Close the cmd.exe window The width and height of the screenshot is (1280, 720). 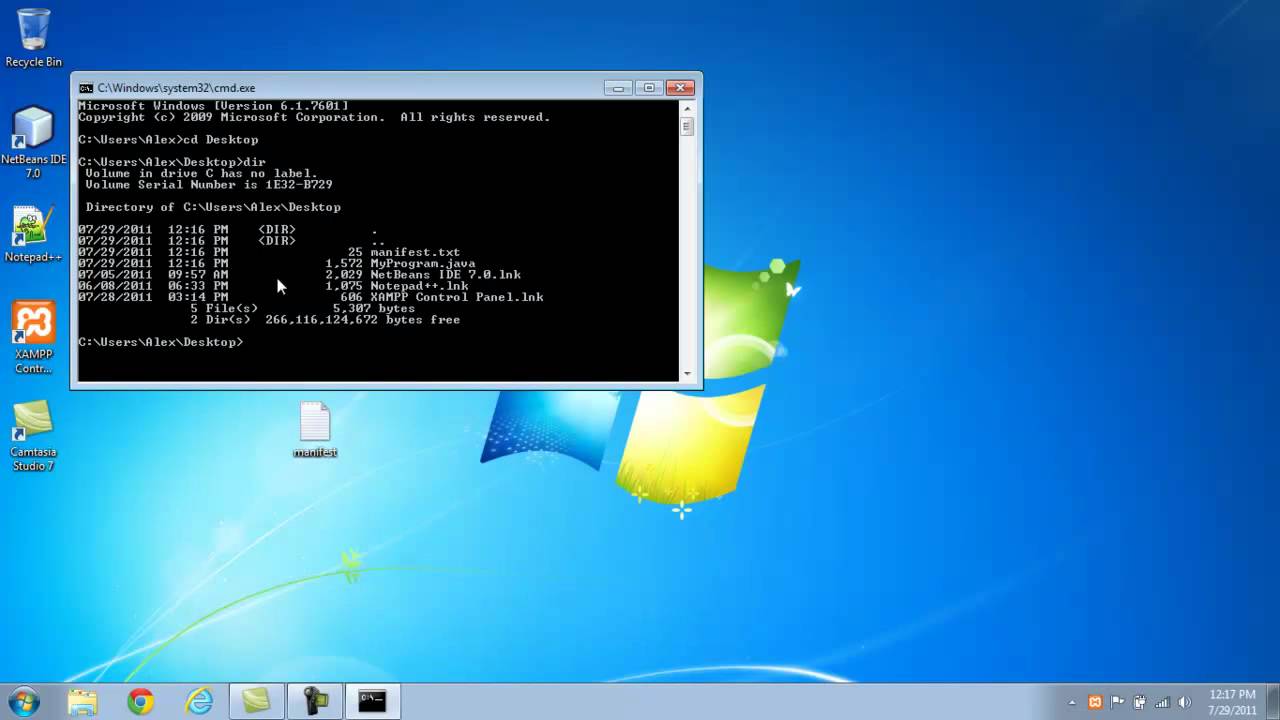(x=680, y=88)
